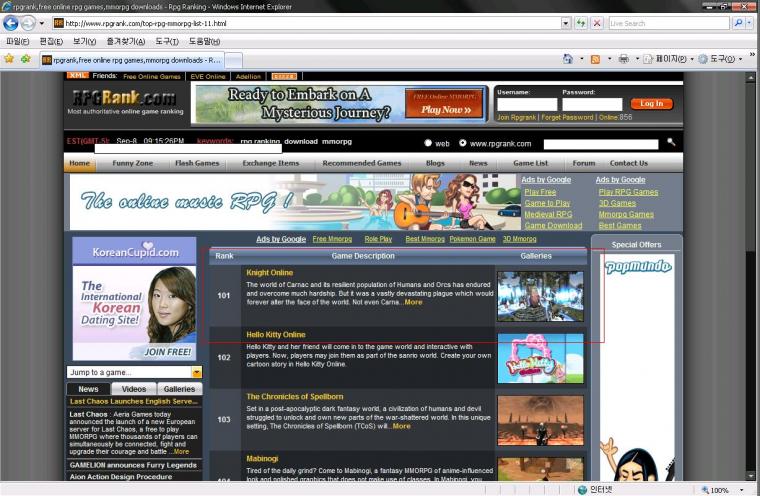Screen dimensions: 760x496
Task: Switch to the News sidebar tab
Action: [88, 389]
